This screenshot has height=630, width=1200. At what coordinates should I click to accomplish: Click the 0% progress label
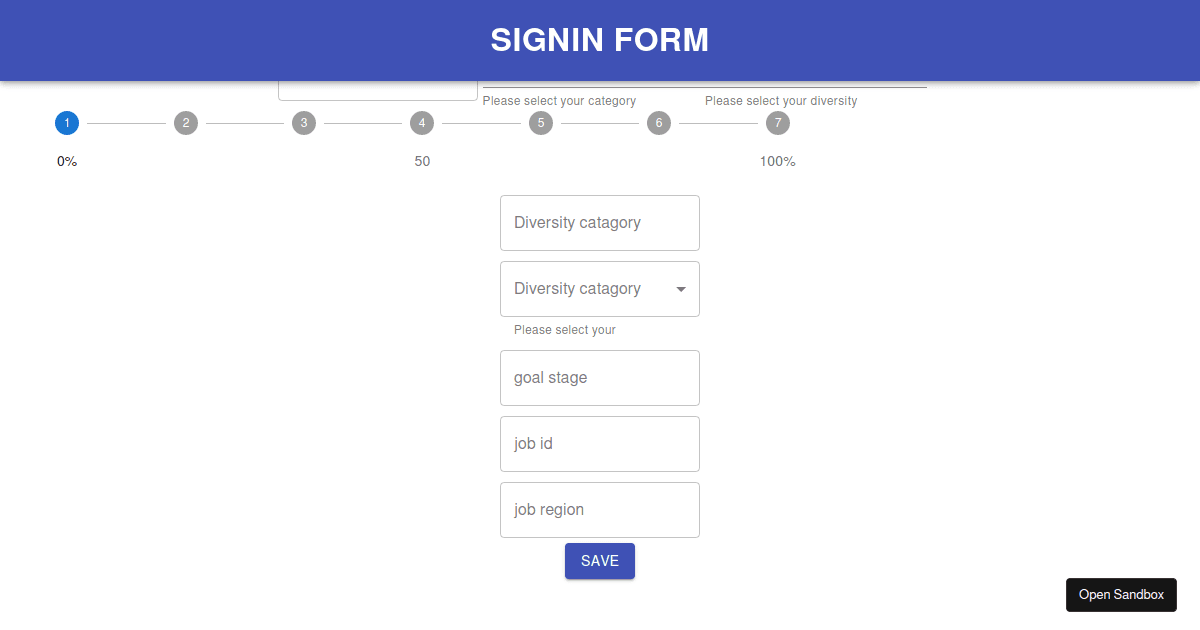click(66, 160)
